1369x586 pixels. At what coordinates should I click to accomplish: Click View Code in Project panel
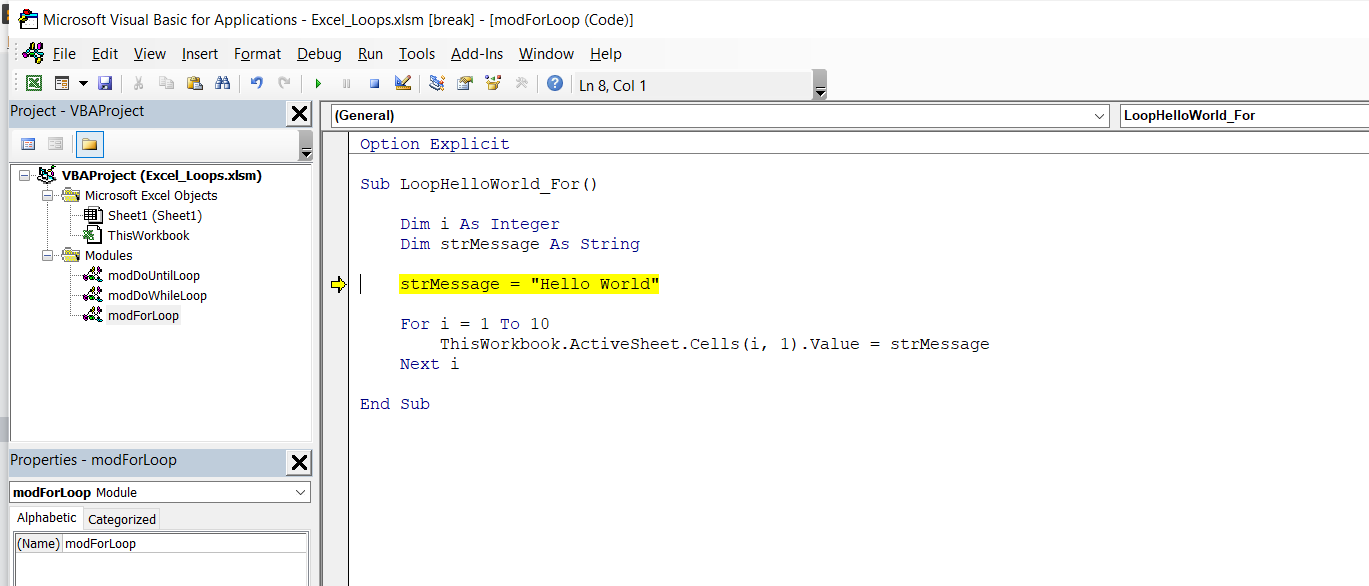point(28,144)
